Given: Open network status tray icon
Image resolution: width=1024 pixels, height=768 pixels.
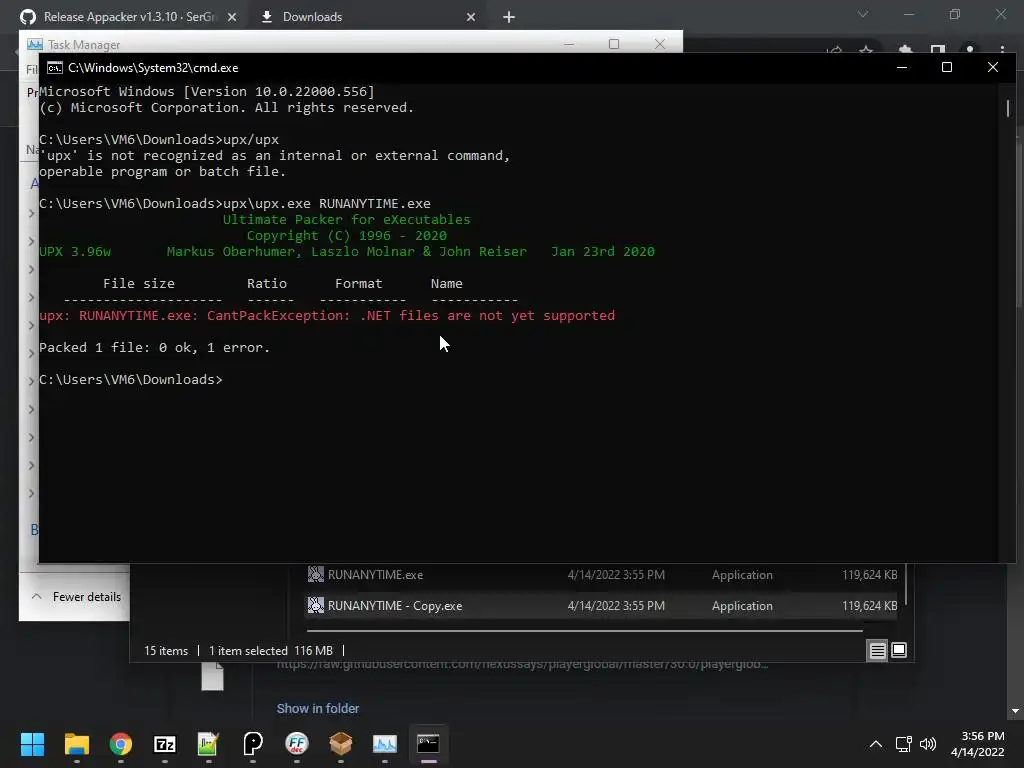Looking at the screenshot, I should (904, 744).
